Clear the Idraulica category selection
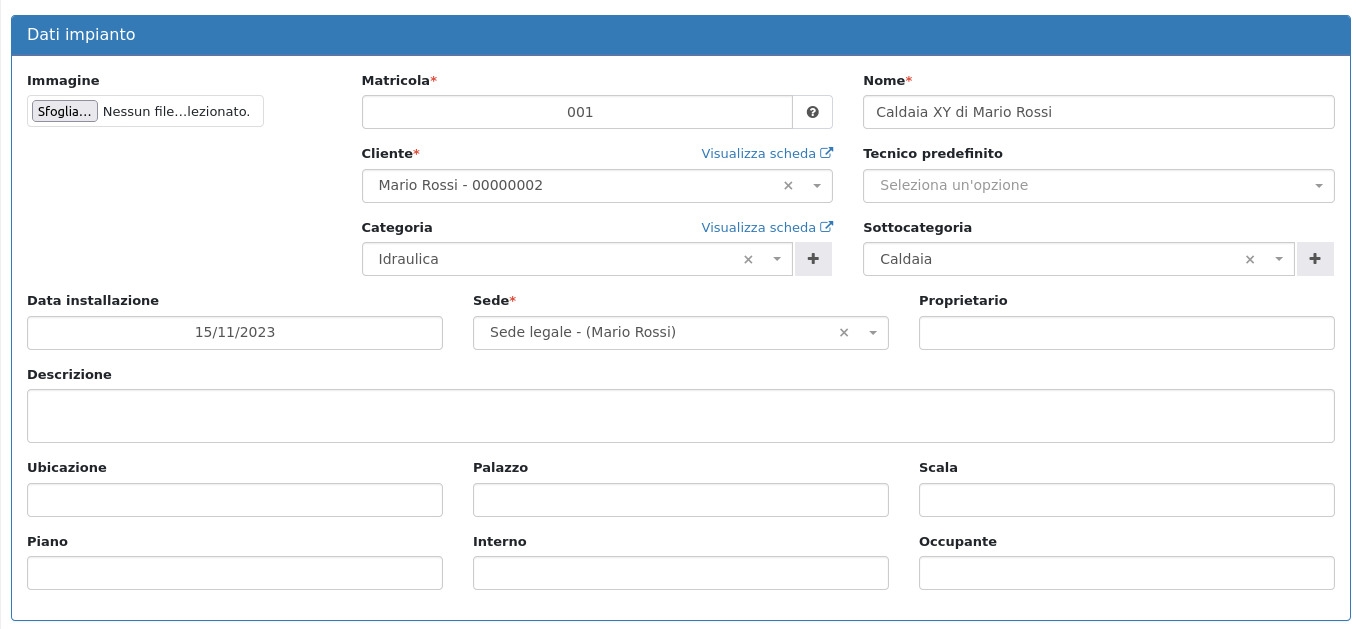Image resolution: width=1359 pixels, height=629 pixels. (x=748, y=260)
